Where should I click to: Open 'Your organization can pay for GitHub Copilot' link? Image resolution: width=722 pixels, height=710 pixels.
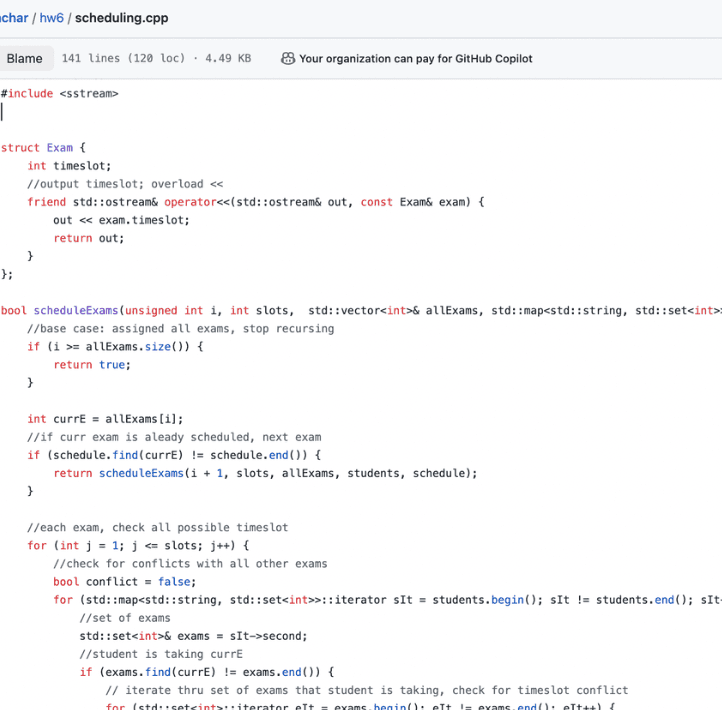click(415, 58)
